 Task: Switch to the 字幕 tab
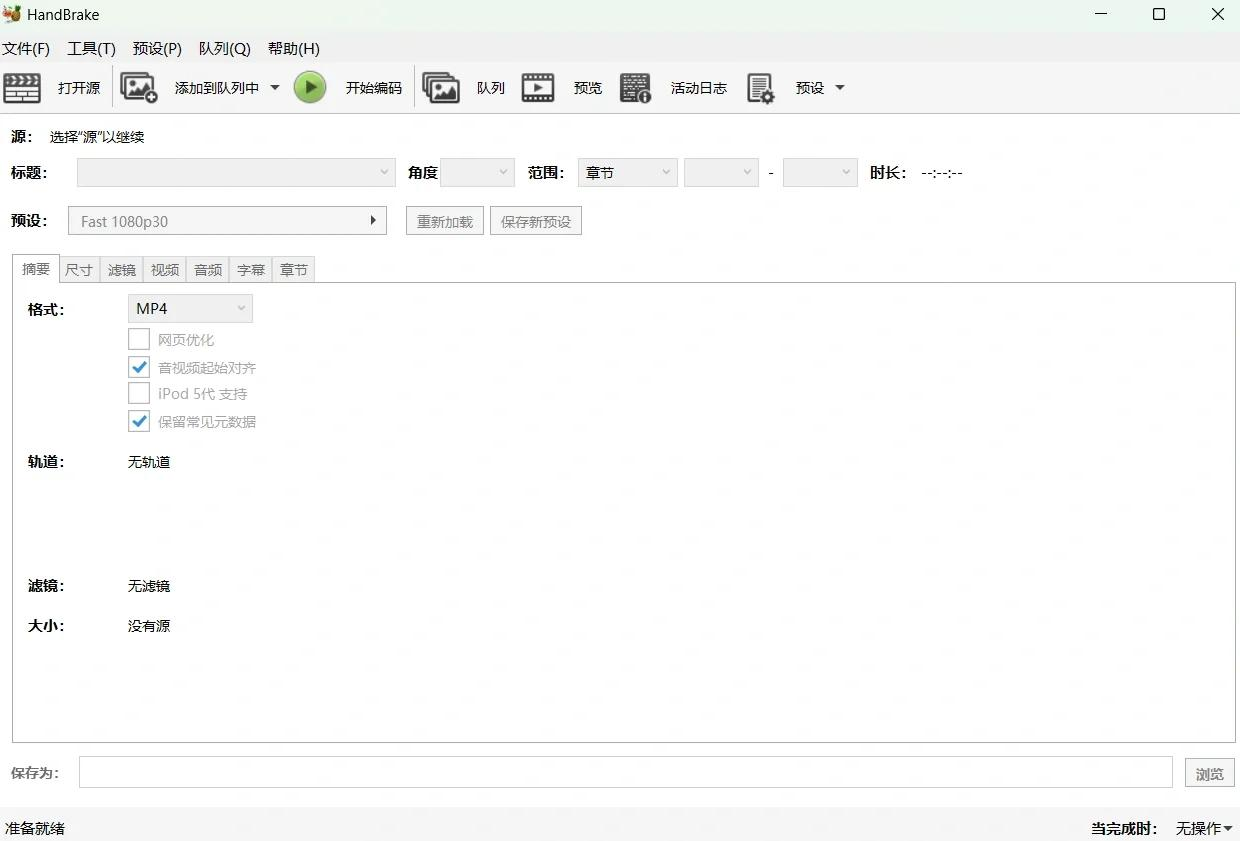tap(251, 270)
